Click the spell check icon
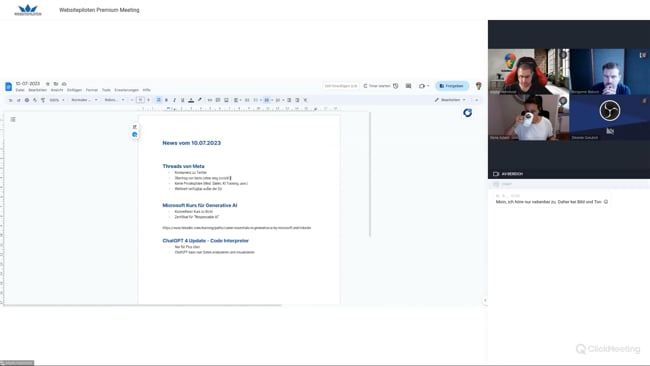This screenshot has width=650, height=366. [35, 100]
